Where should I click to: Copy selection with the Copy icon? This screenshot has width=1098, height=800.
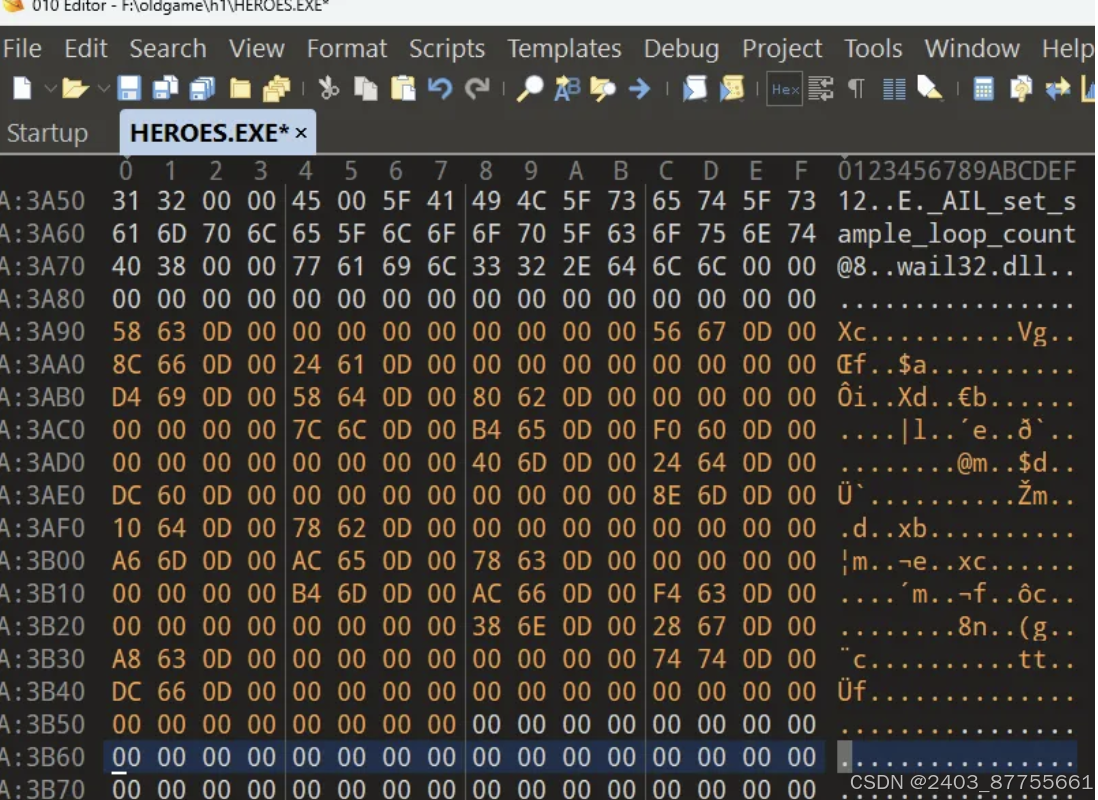point(366,89)
